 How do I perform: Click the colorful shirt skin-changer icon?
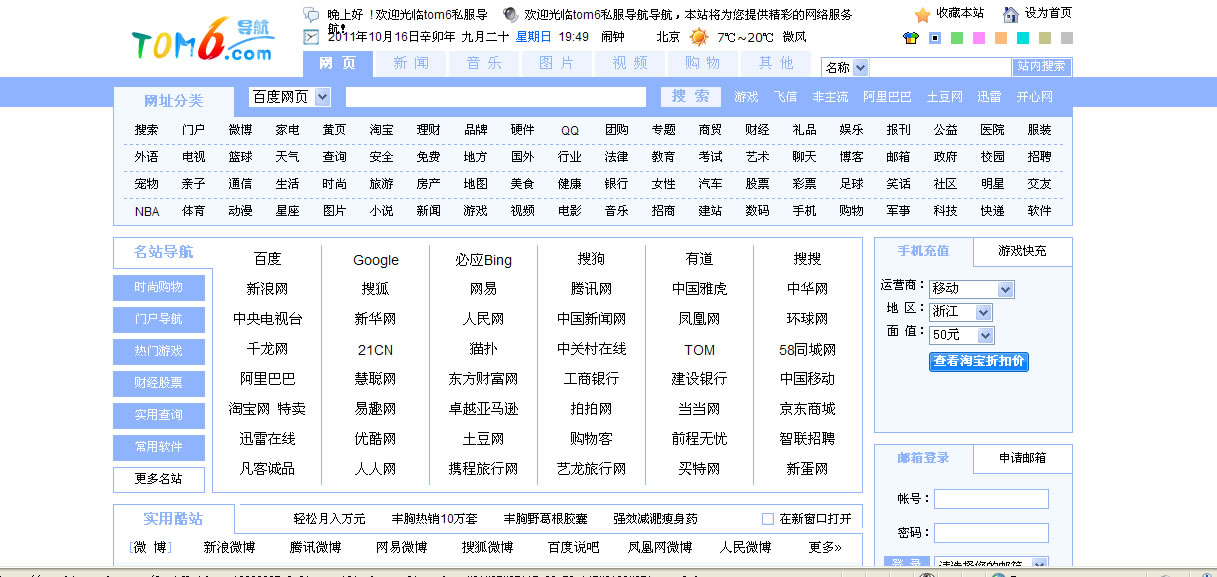(x=910, y=38)
